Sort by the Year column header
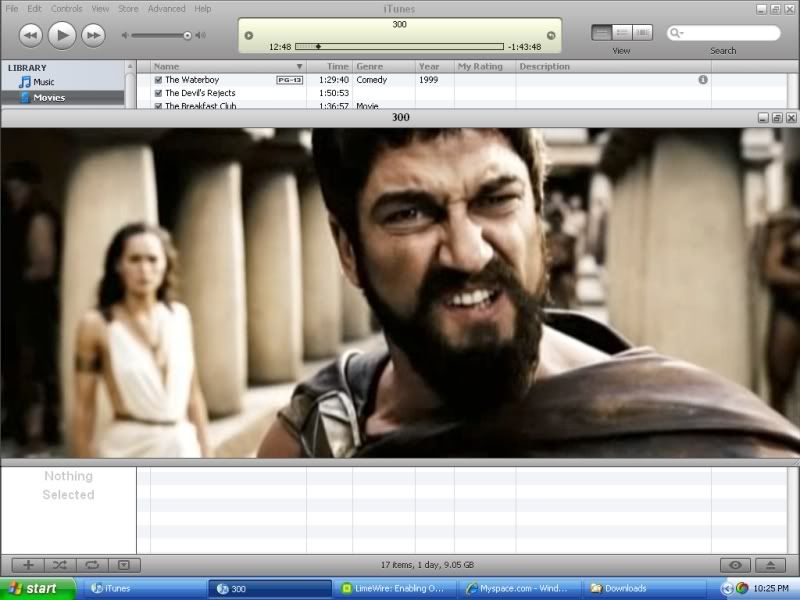Viewport: 800px width, 600px height. 435,67
